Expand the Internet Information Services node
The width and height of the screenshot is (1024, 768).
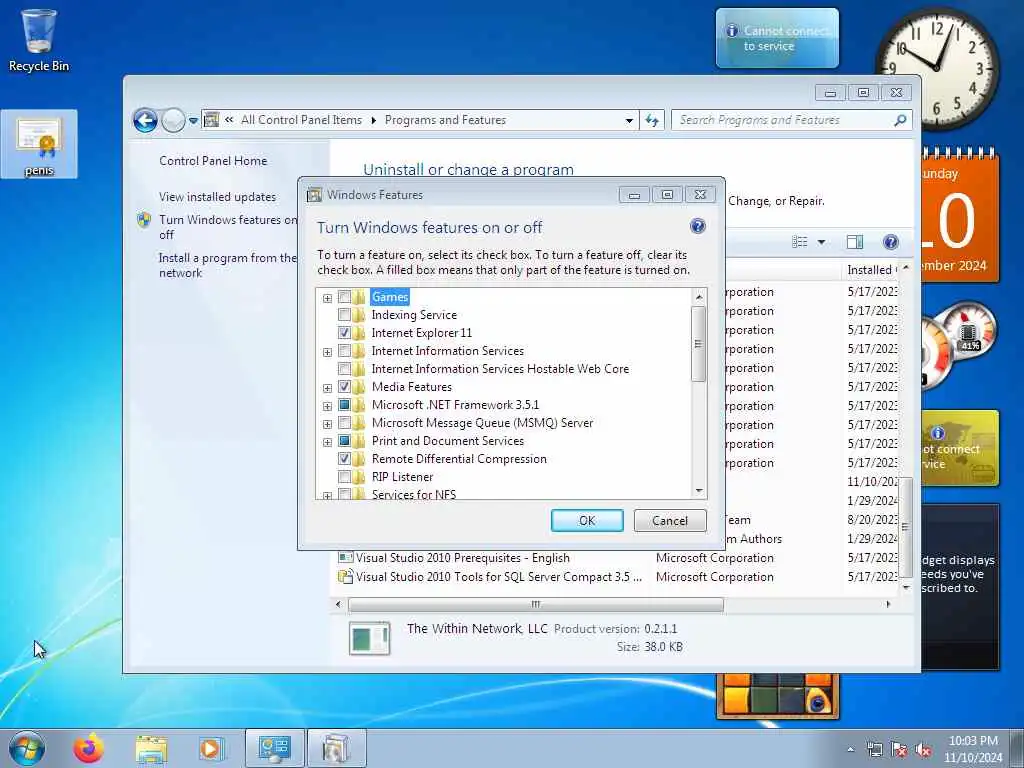[x=327, y=352]
